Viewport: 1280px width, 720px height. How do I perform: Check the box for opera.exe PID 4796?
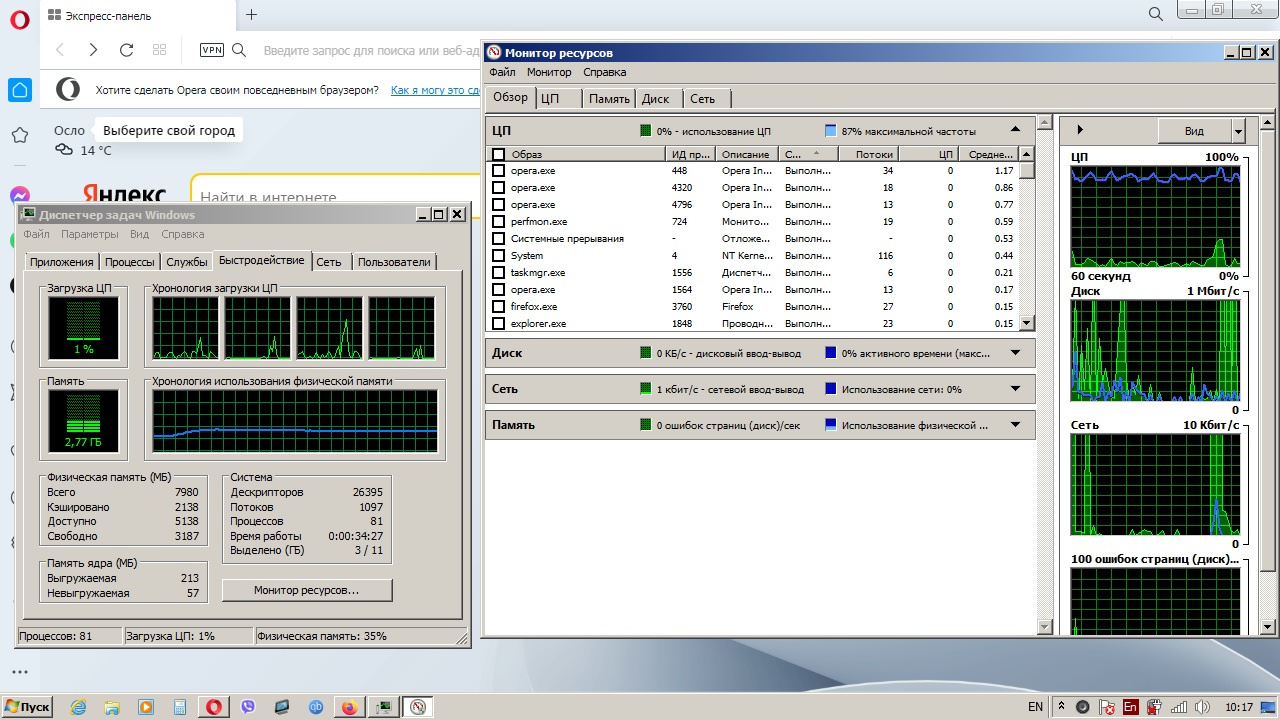(499, 205)
